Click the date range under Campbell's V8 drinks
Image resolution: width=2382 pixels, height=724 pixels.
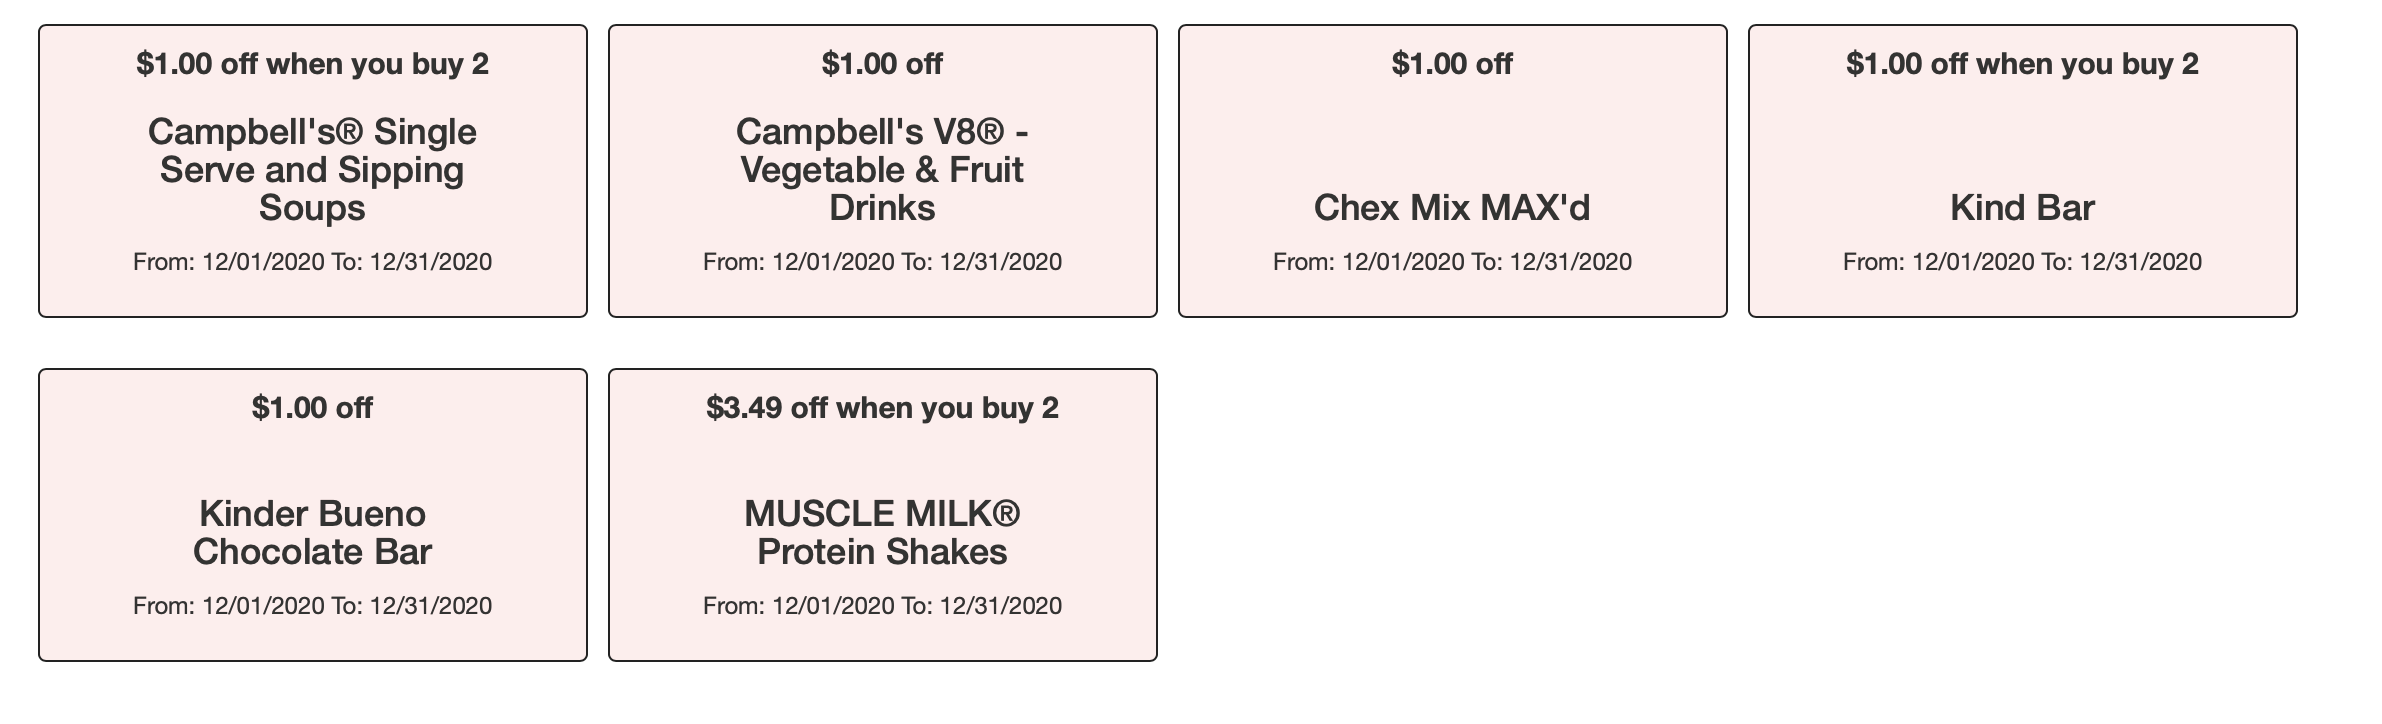(x=882, y=262)
